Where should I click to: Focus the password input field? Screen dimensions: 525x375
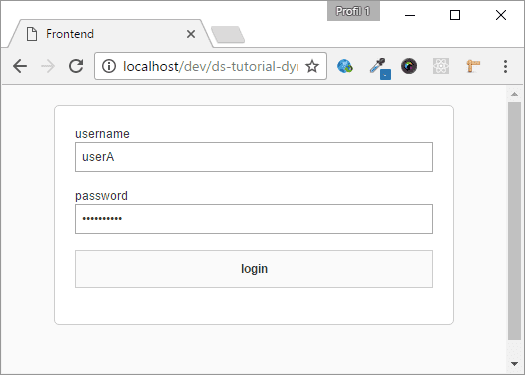[x=254, y=219]
